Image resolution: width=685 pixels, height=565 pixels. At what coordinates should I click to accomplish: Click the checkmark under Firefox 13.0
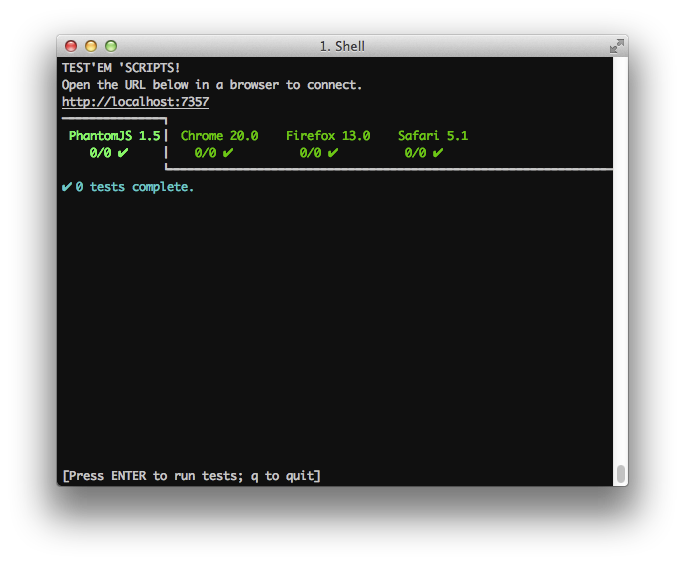[333, 153]
